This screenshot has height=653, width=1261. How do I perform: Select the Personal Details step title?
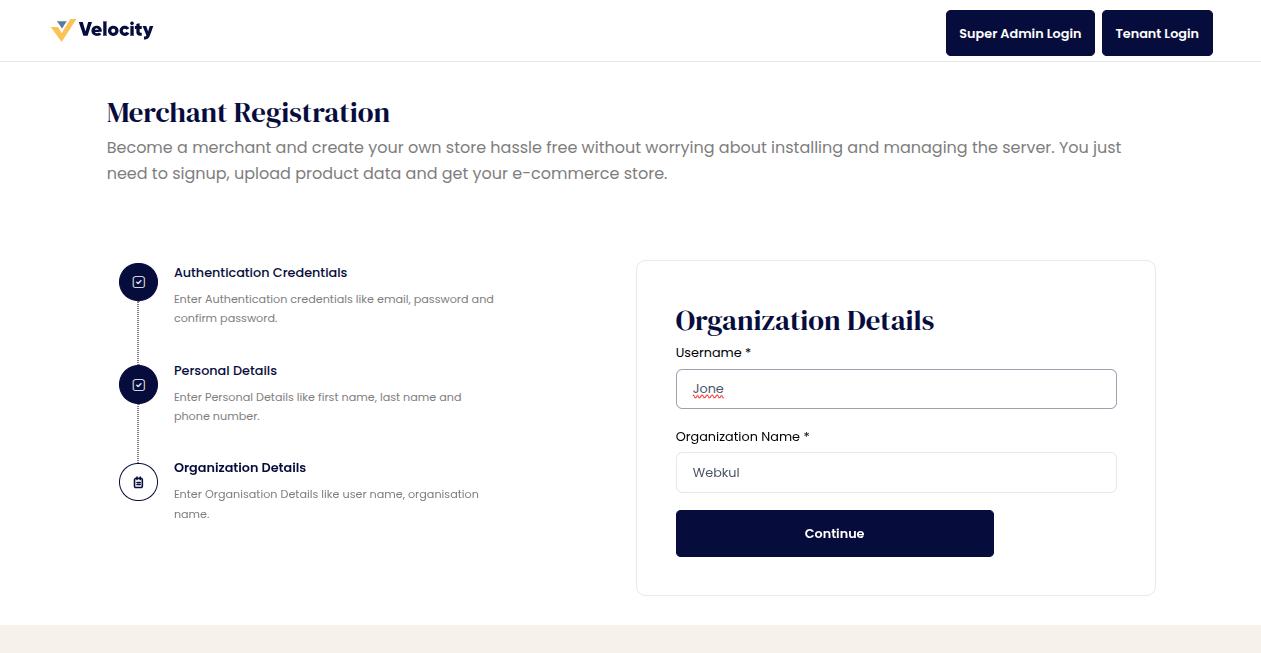225,370
